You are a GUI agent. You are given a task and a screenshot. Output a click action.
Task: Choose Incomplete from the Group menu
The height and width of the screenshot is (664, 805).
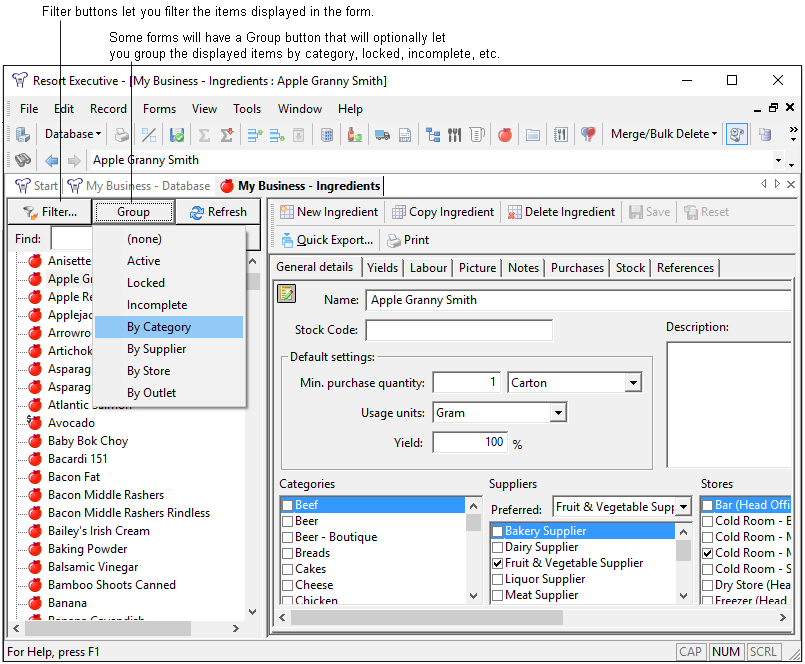[x=169, y=305]
